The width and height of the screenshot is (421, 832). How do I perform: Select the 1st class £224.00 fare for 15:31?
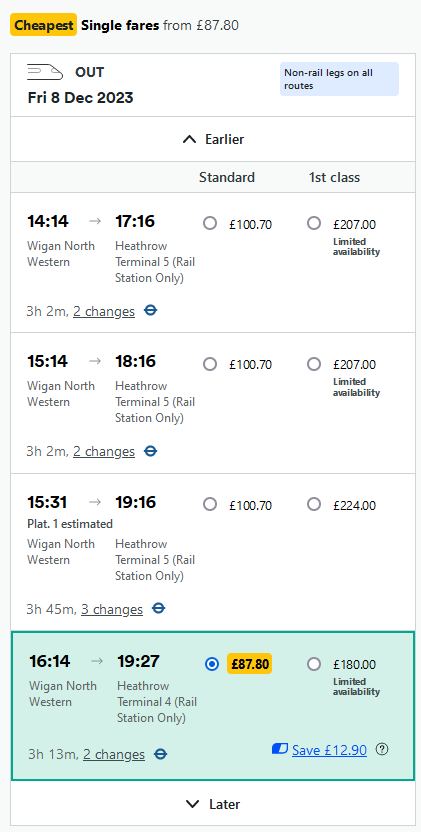[314, 504]
